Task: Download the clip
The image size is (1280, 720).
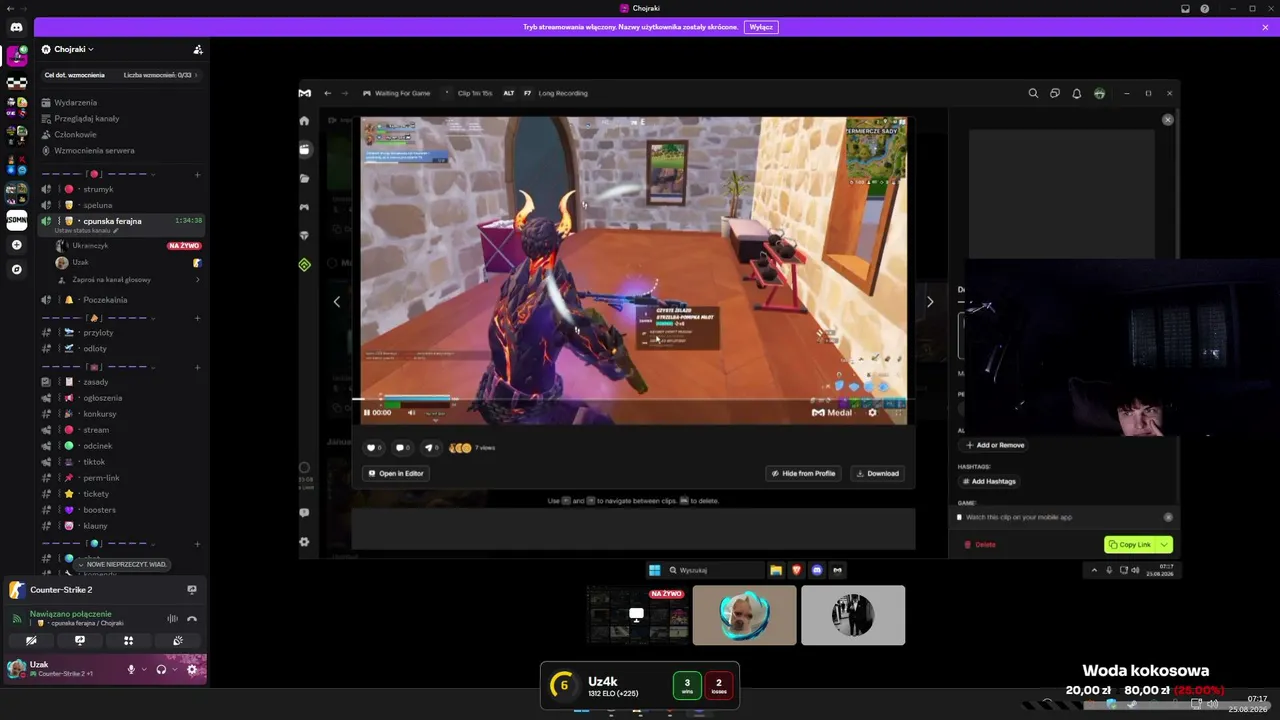Action: (x=878, y=473)
